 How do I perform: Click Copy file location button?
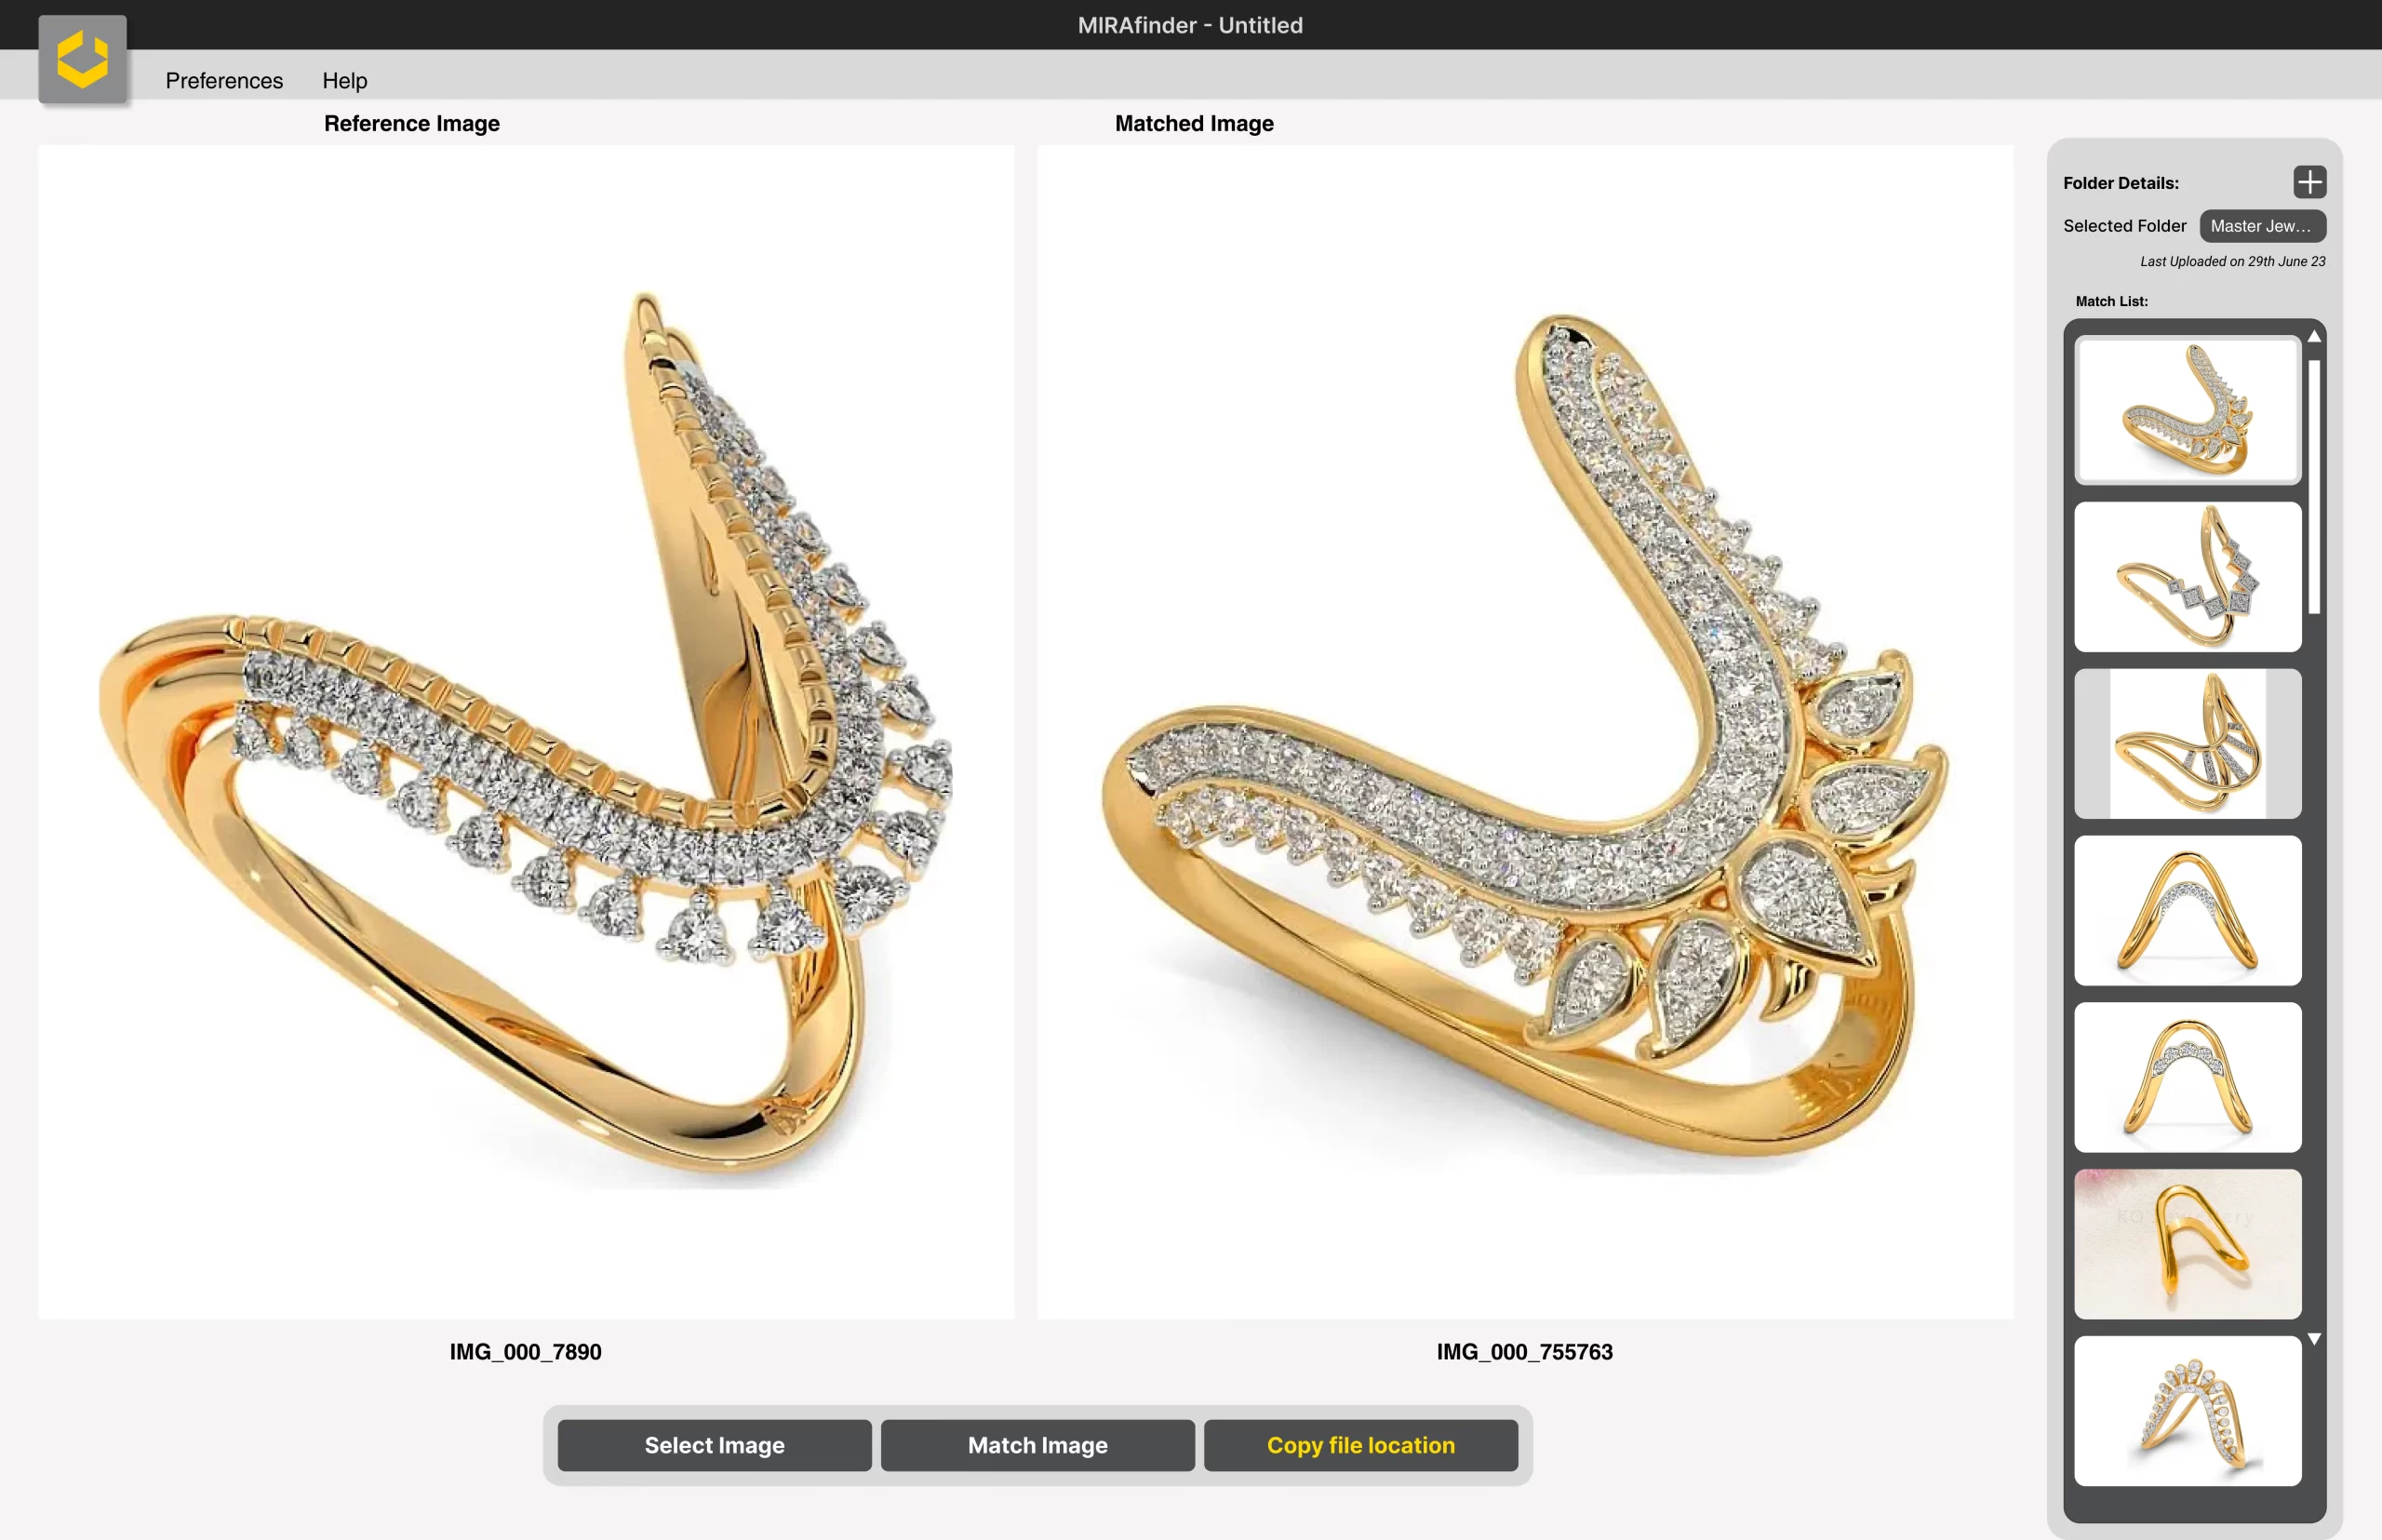(1360, 1445)
